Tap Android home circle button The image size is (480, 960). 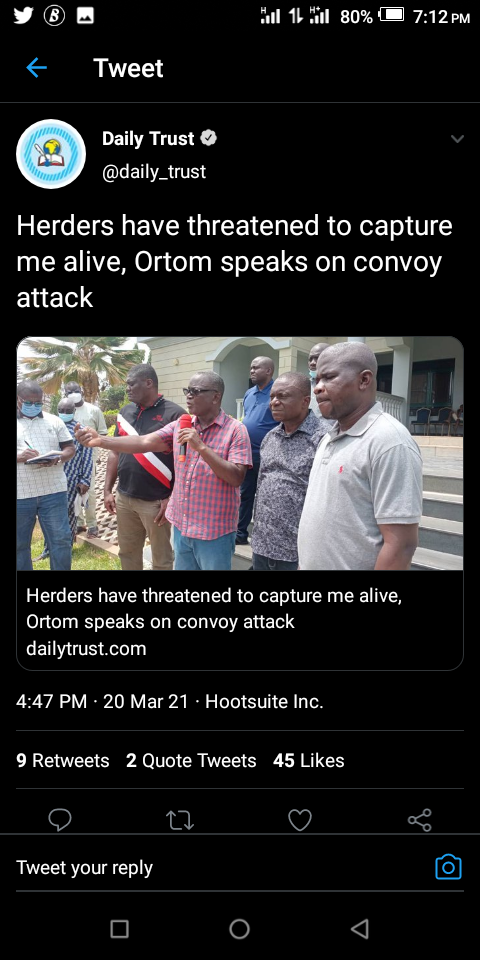(x=239, y=929)
